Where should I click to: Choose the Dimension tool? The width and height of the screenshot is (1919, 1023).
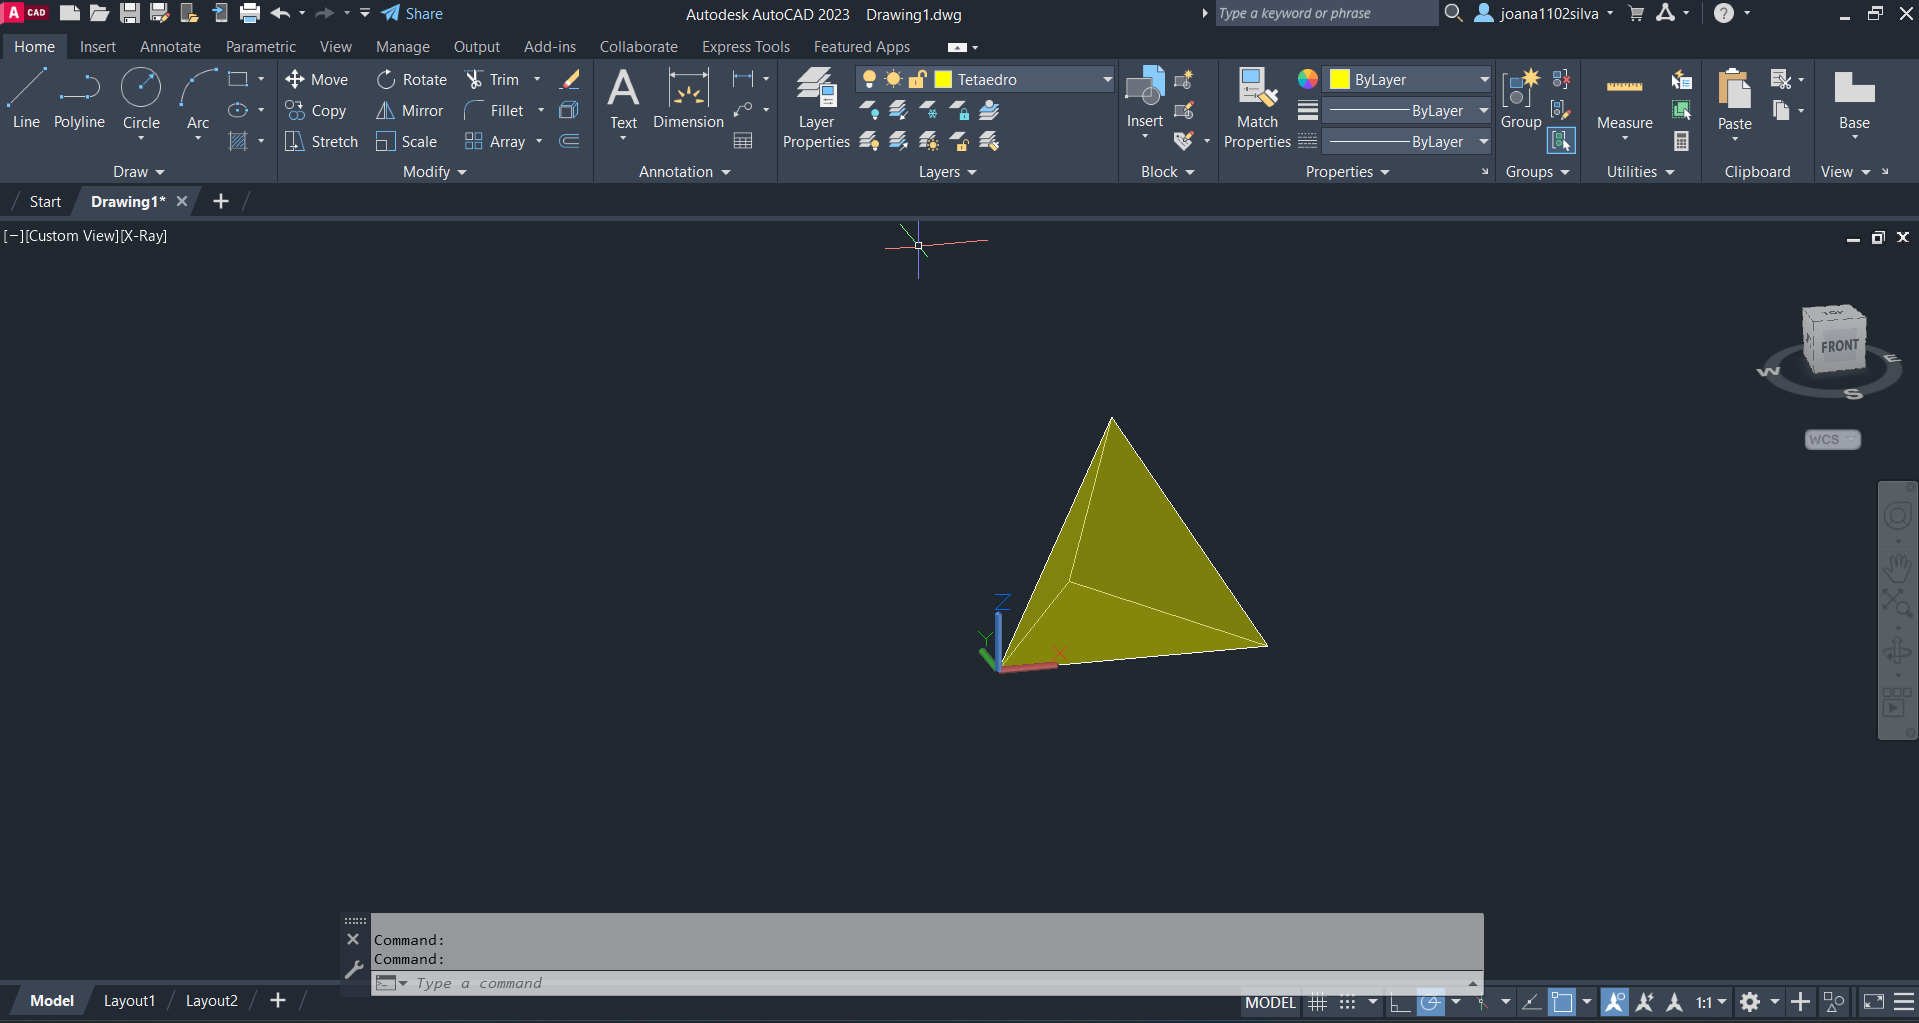coord(688,99)
